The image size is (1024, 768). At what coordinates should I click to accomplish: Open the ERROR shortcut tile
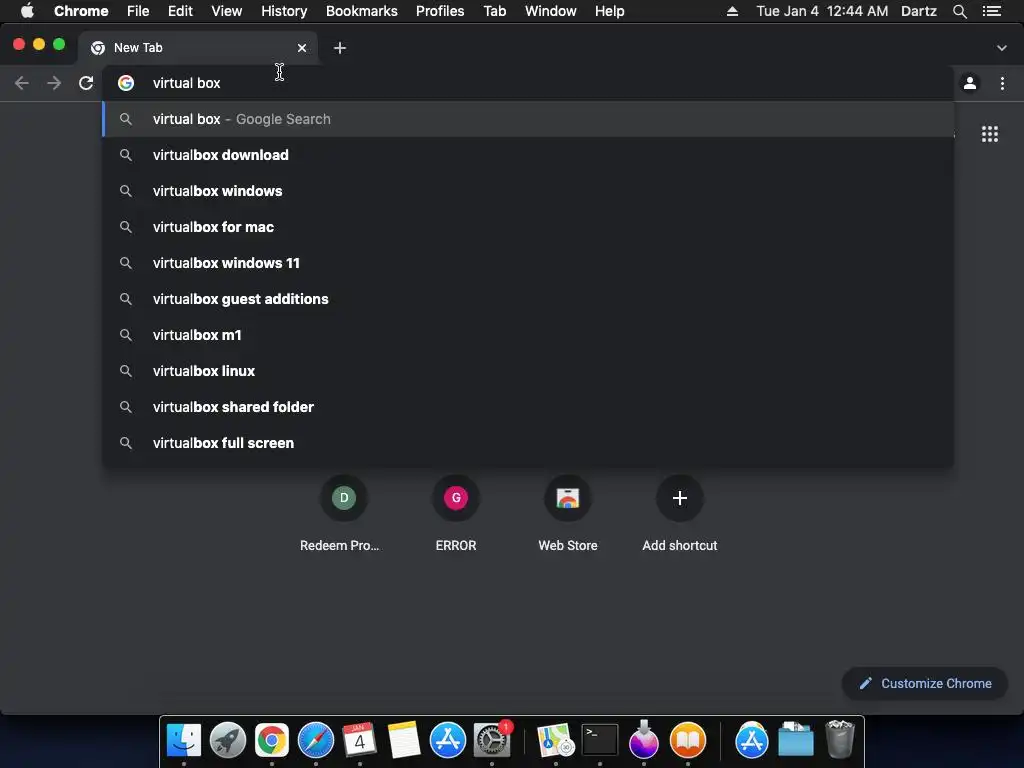[x=456, y=498]
